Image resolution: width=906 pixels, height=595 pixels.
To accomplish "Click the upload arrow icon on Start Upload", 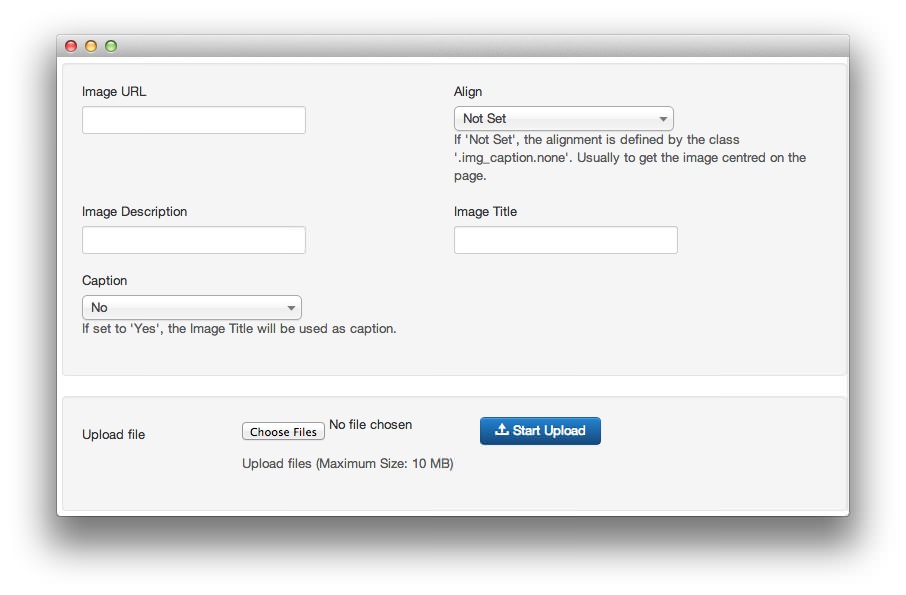I will 502,430.
